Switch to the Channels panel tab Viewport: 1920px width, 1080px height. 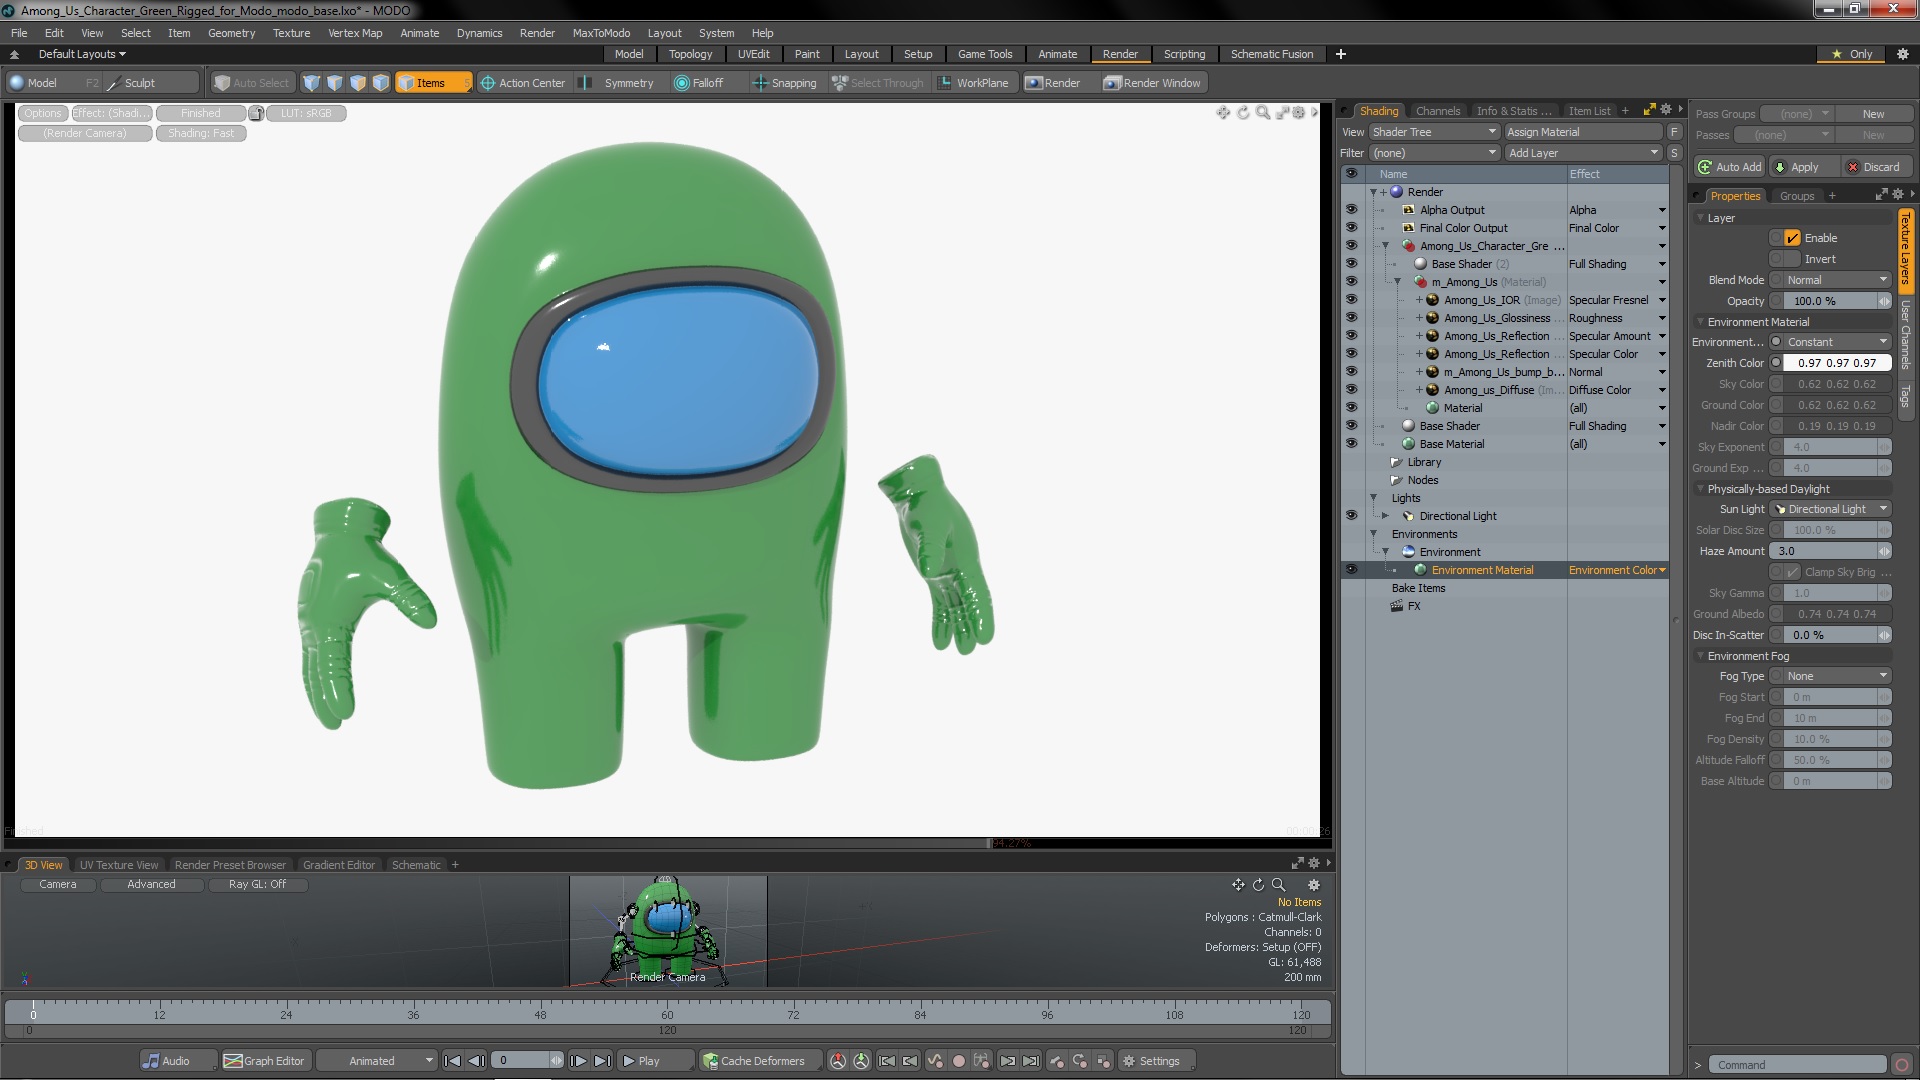(1438, 111)
